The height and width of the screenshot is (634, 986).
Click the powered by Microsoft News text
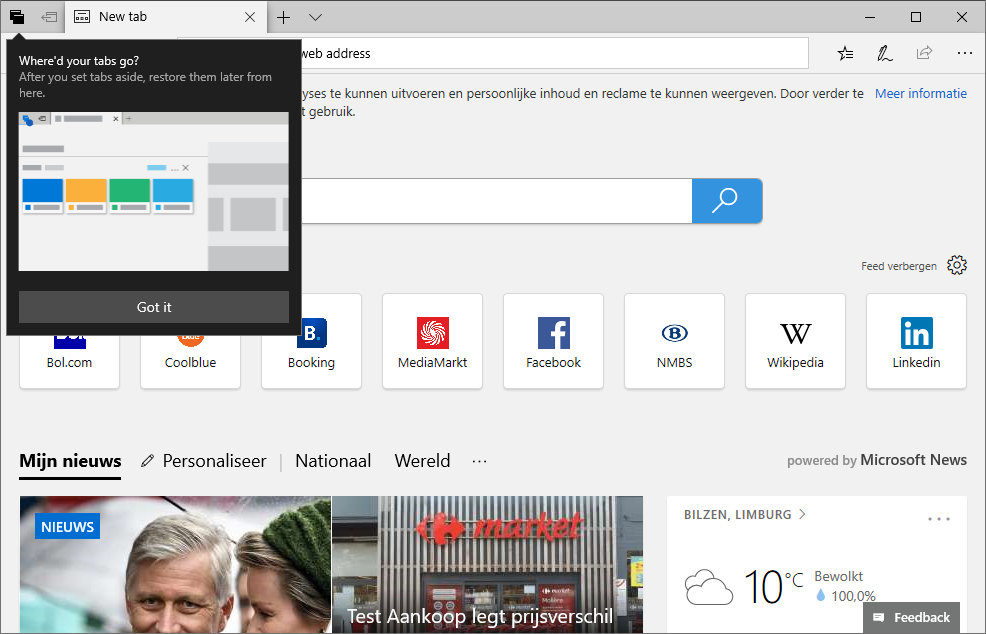point(877,460)
